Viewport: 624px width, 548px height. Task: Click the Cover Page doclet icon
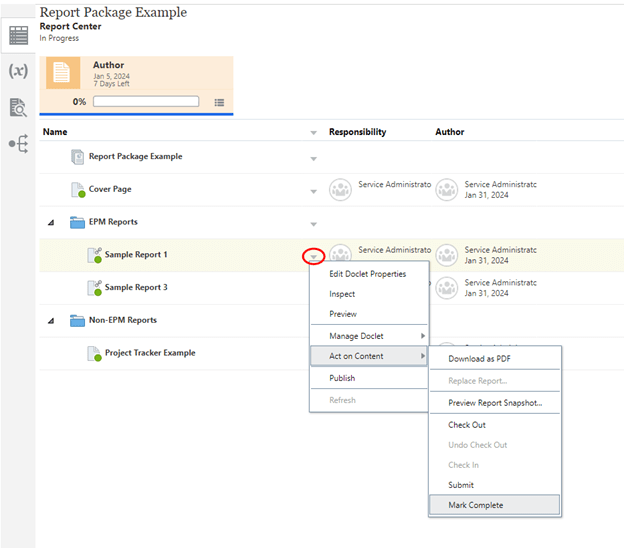[78, 190]
